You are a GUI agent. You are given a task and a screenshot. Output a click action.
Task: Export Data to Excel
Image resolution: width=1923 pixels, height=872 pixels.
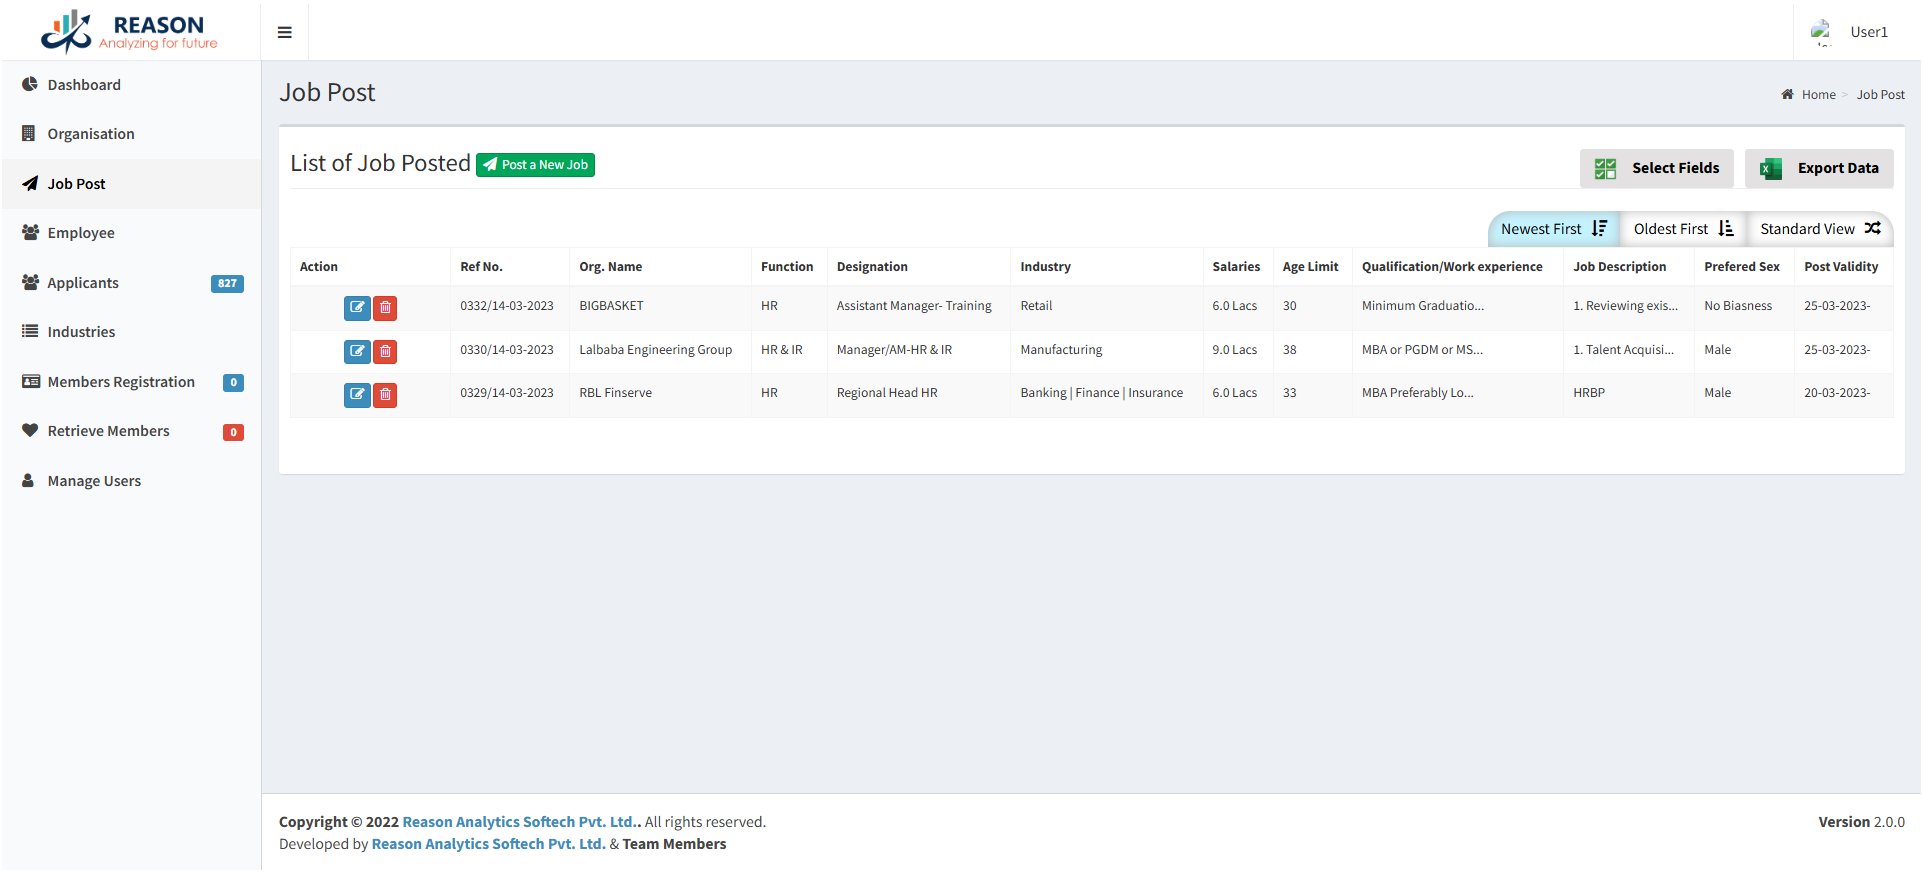(1819, 168)
